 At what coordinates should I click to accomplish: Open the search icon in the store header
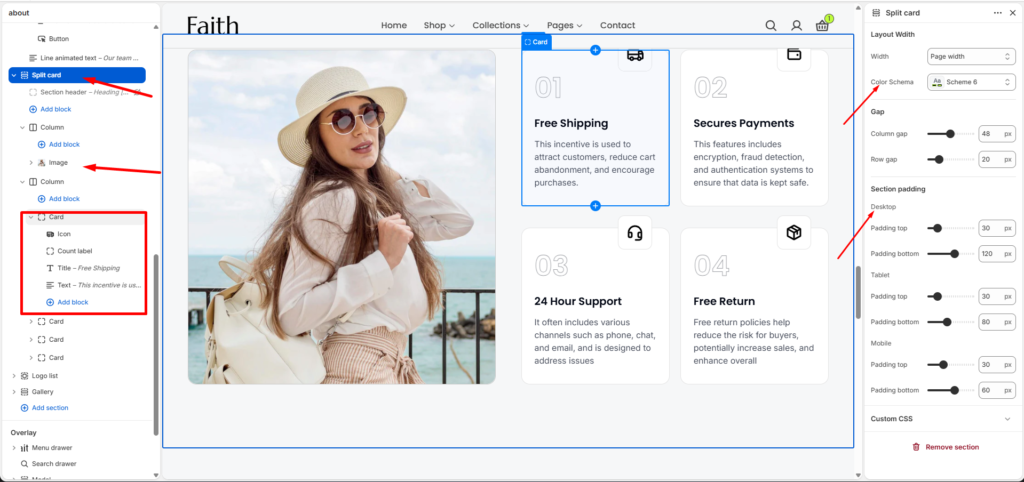[x=771, y=25]
